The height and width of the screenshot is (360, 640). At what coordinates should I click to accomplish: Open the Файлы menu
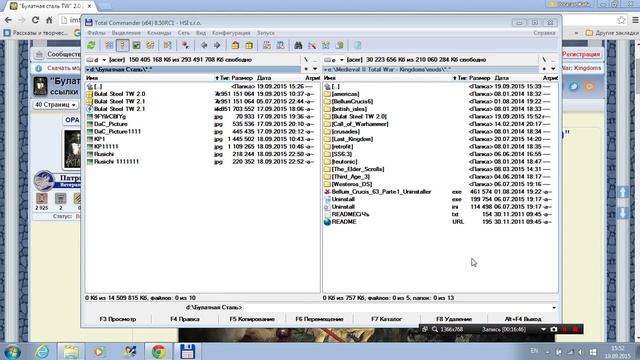(97, 33)
